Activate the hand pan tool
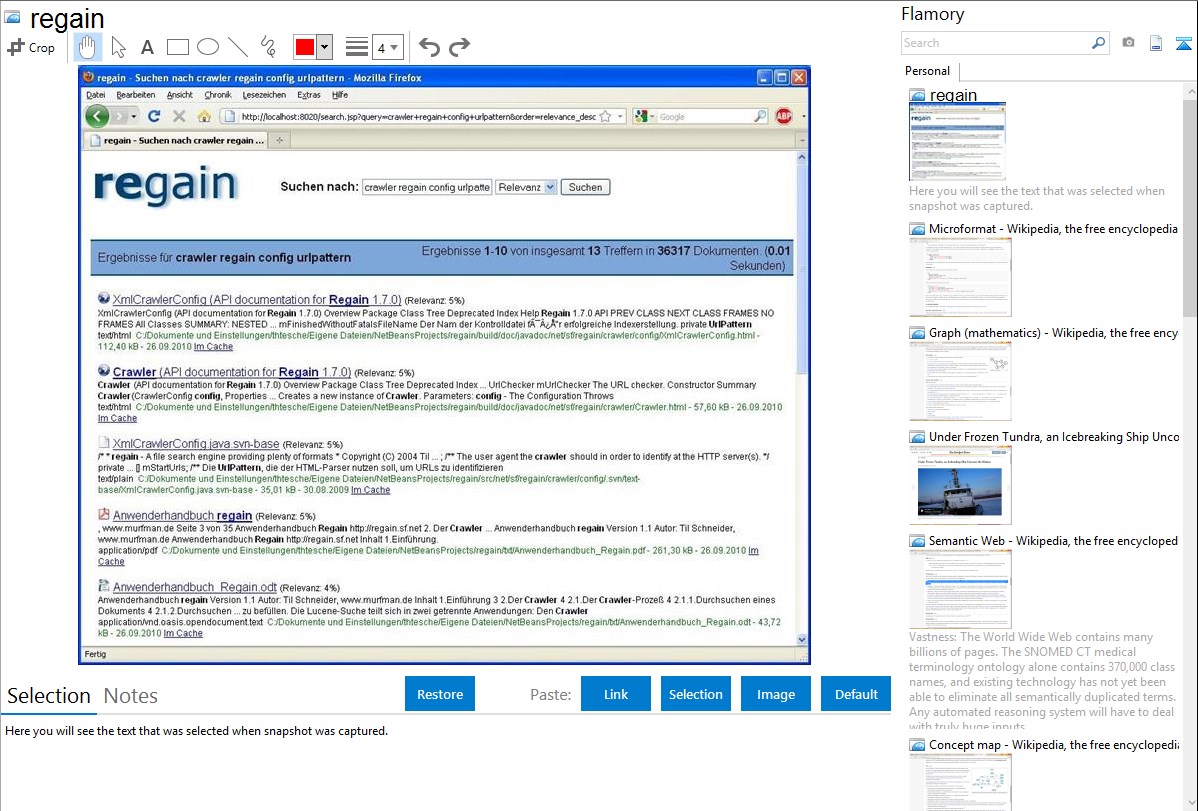 pos(88,47)
